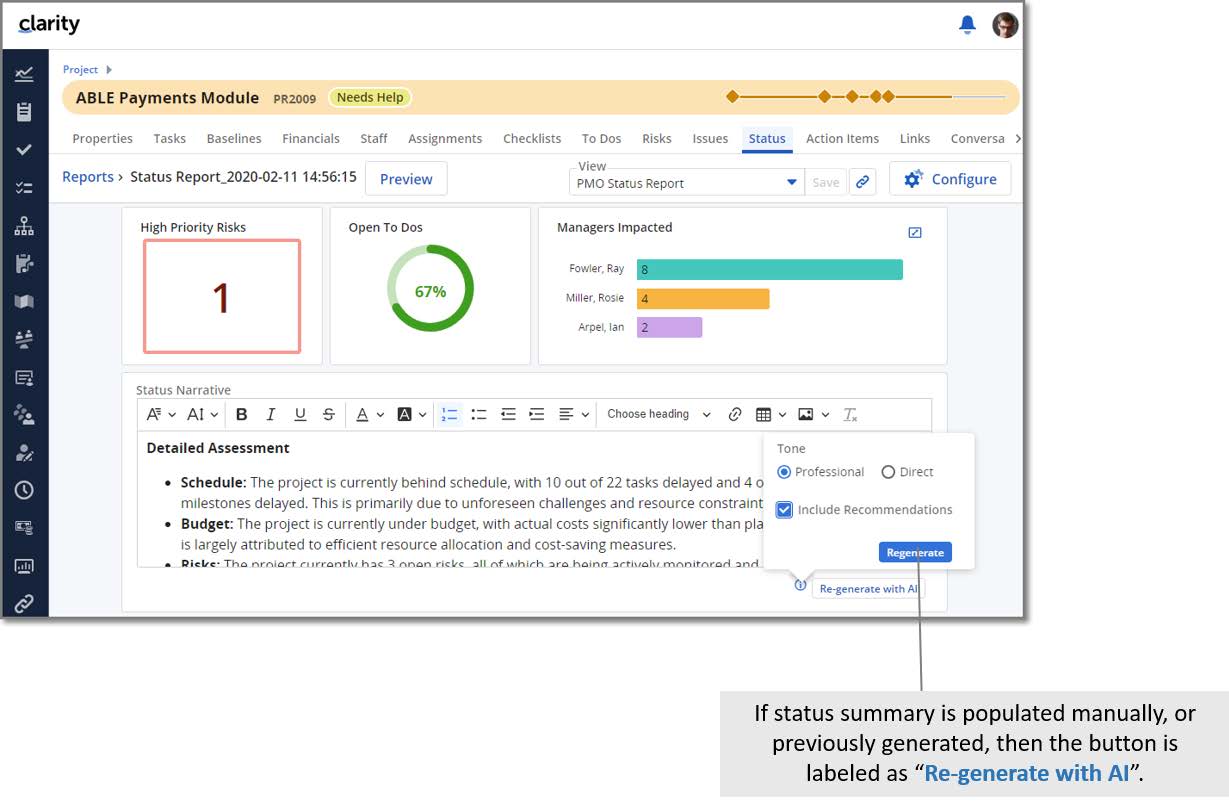Click Re-generate with AI
This screenshot has height=804, width=1229.
click(868, 589)
